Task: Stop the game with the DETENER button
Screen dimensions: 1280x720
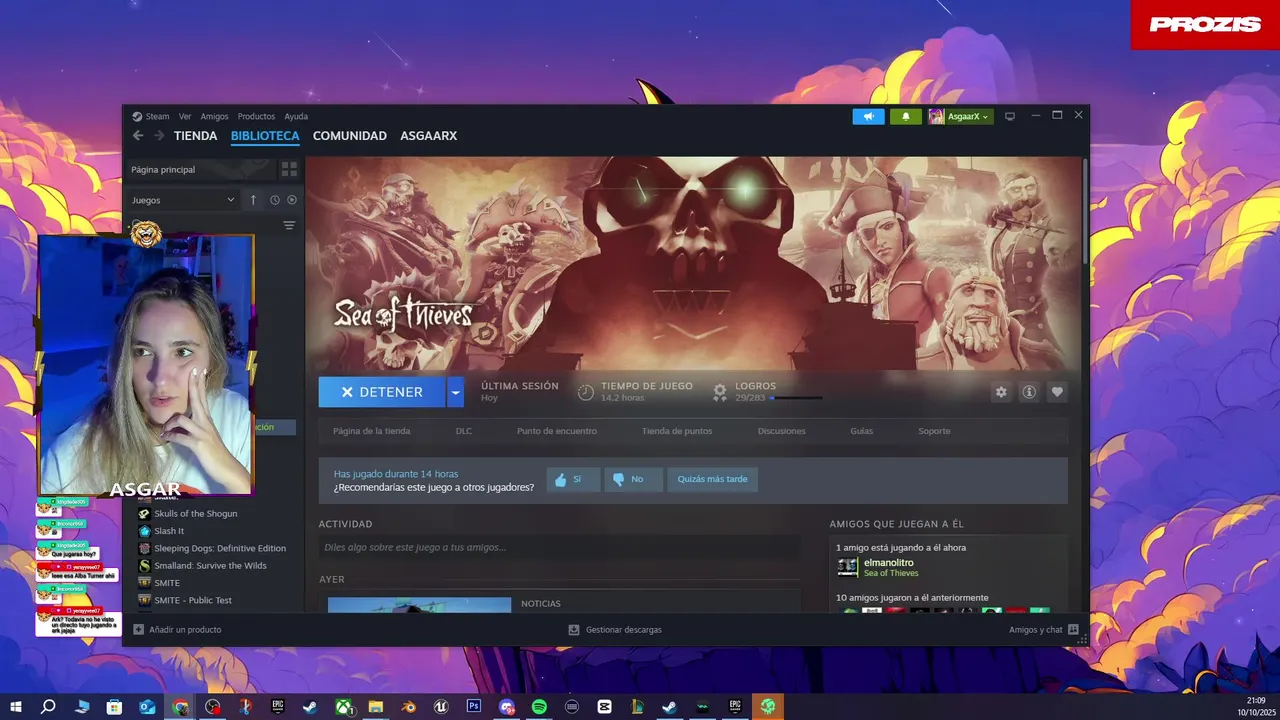Action: click(x=382, y=392)
